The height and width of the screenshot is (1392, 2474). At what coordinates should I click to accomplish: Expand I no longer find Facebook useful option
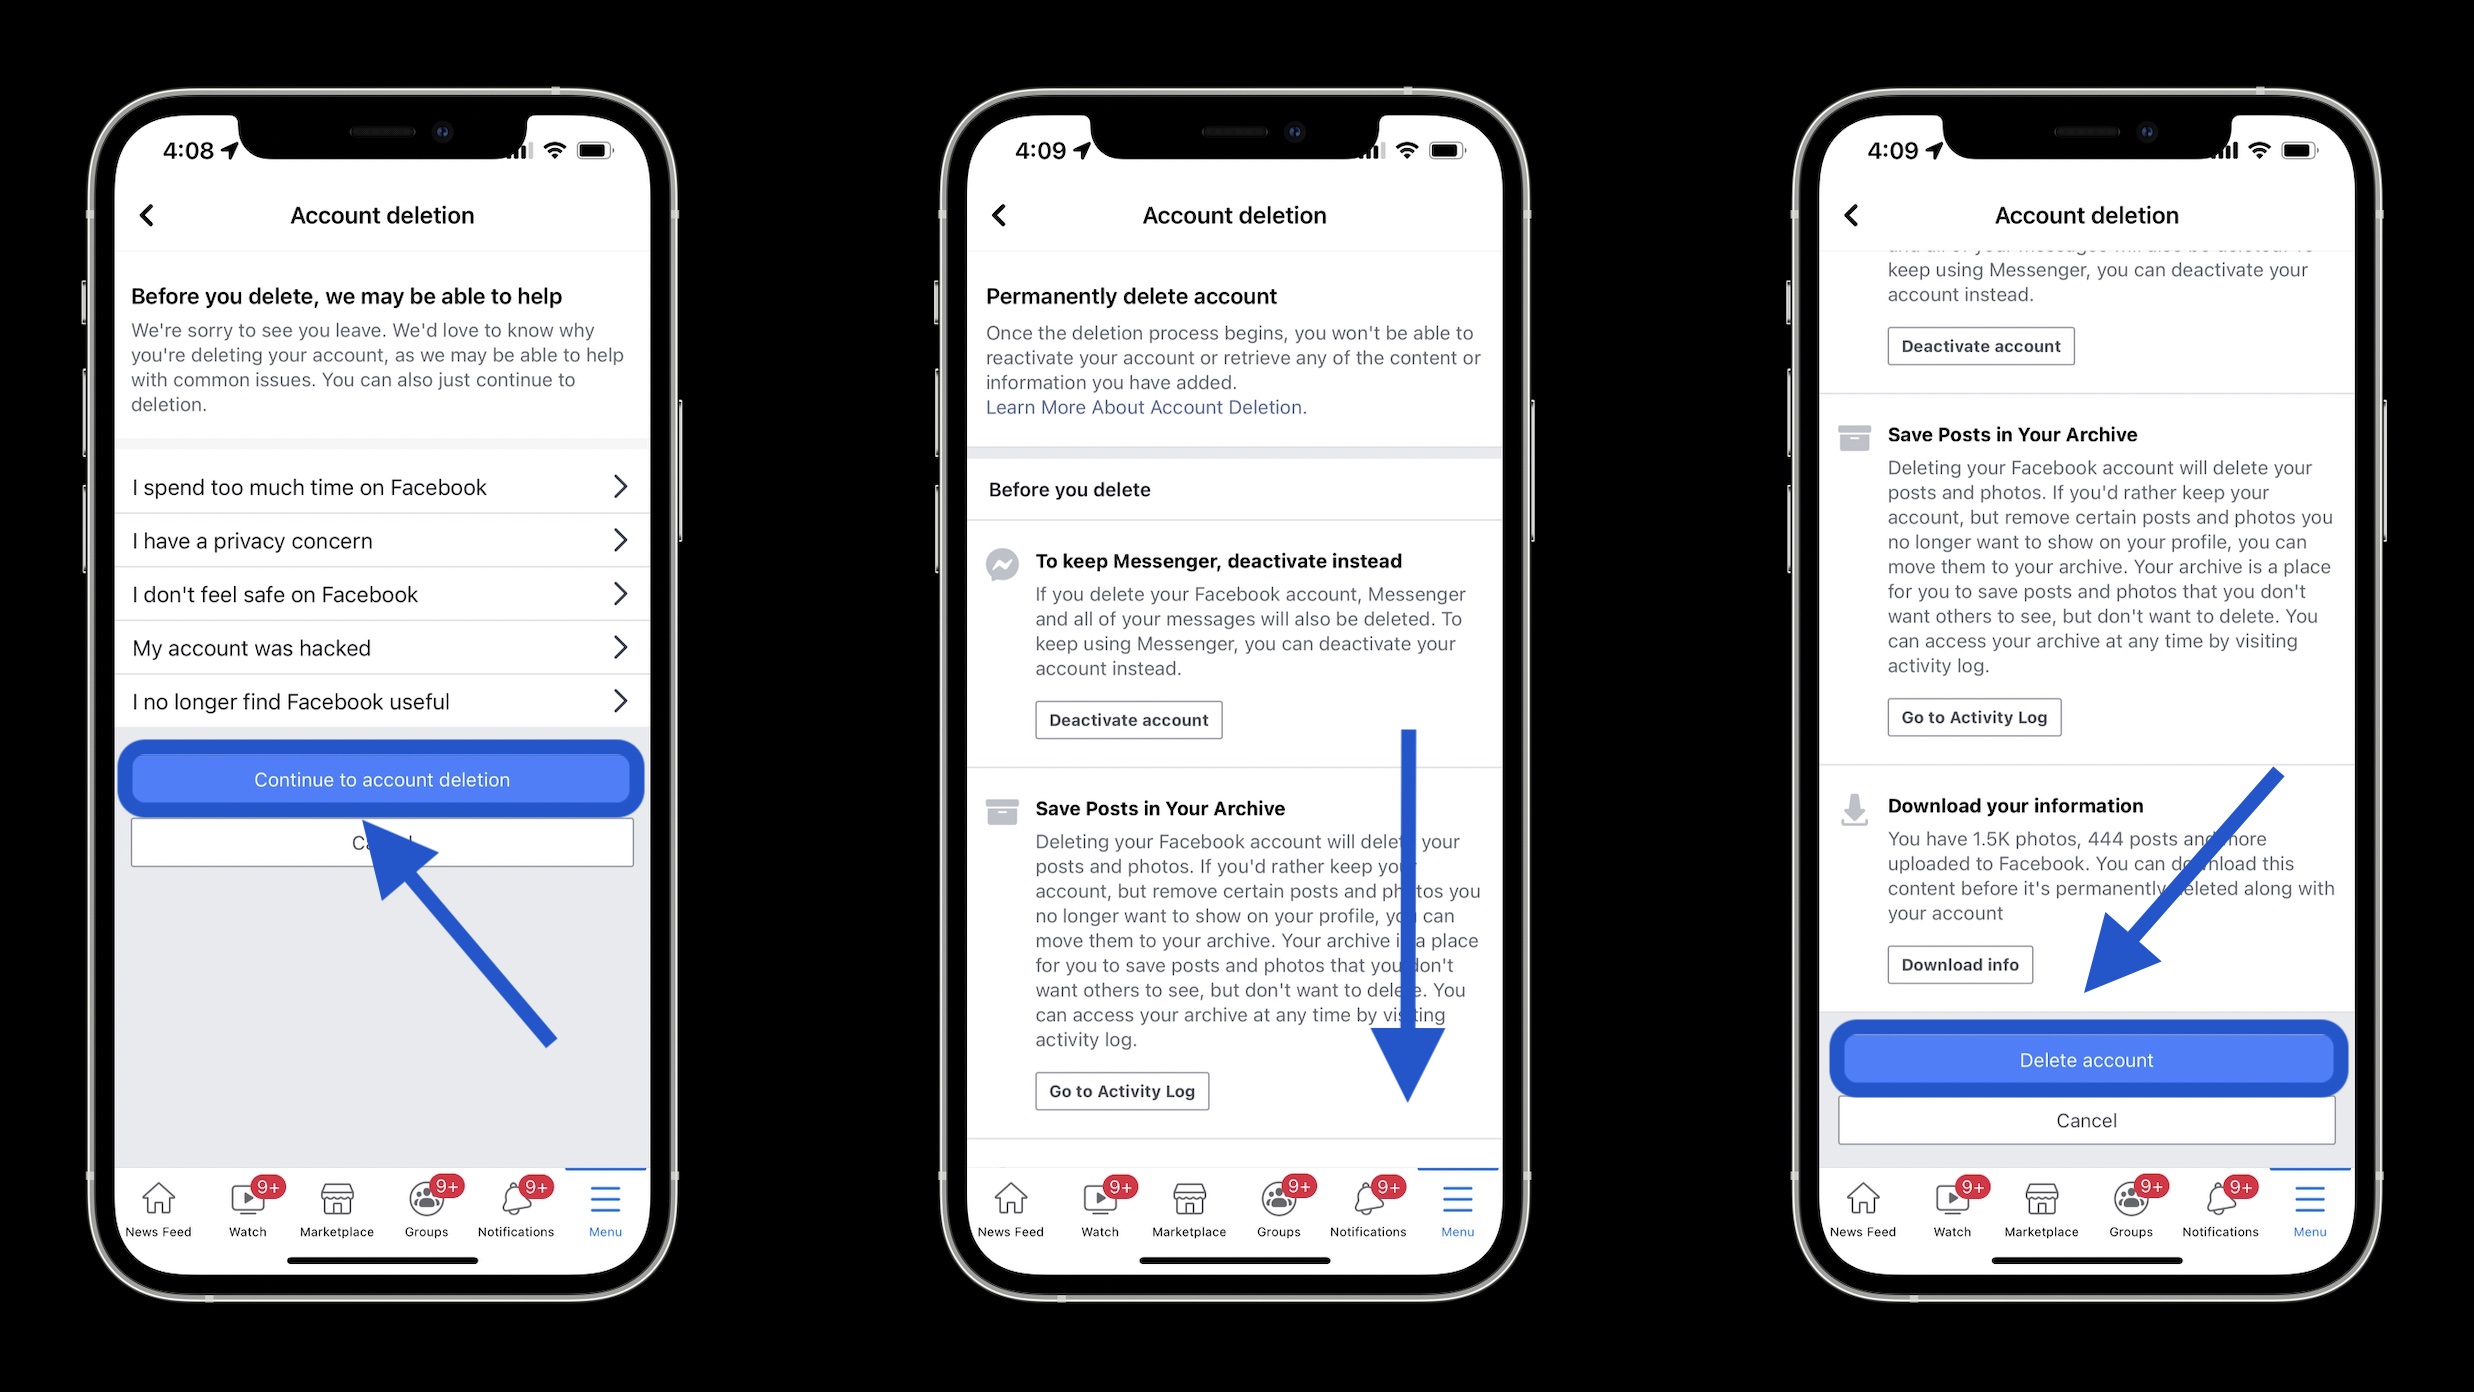pyautogui.click(x=622, y=702)
